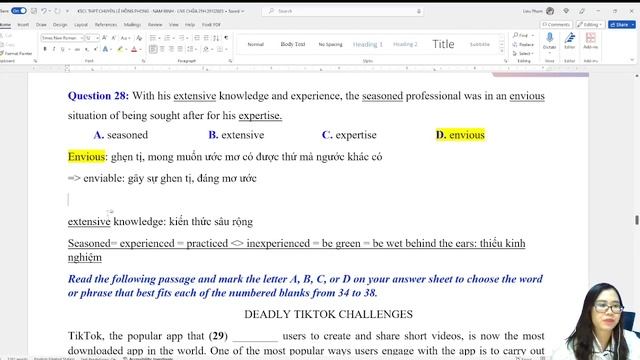The width and height of the screenshot is (640, 360).
Task: Justify the paragraph text
Action: [180, 49]
